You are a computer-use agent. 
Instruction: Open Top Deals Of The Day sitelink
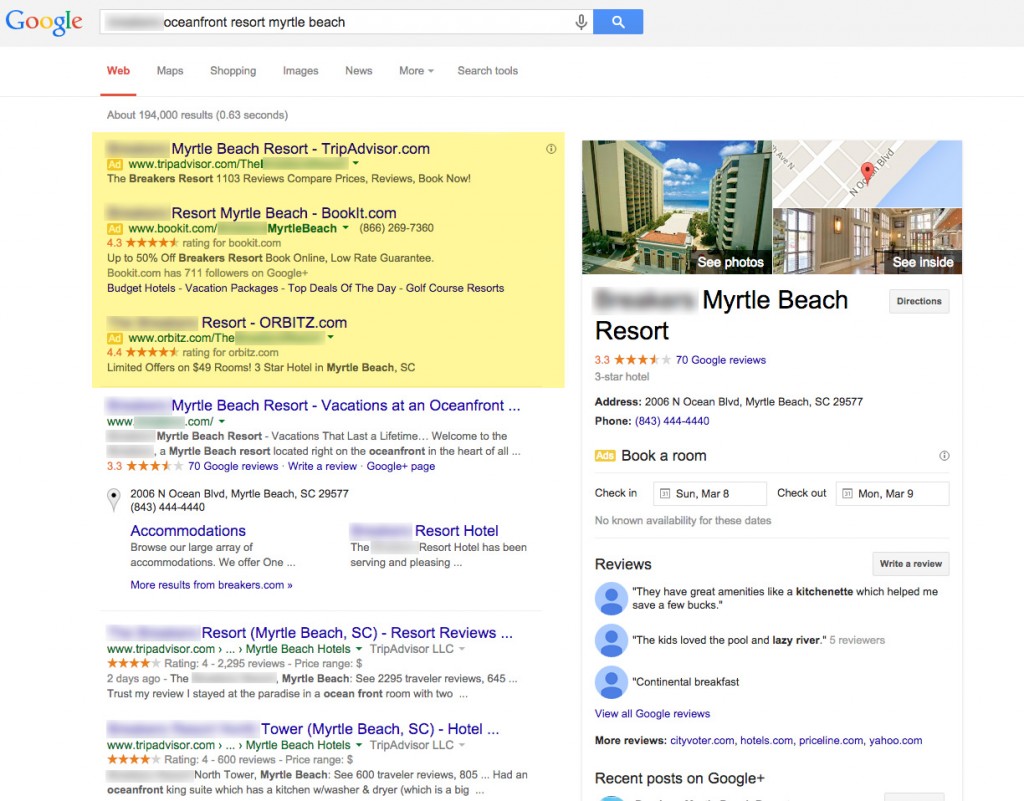click(342, 288)
